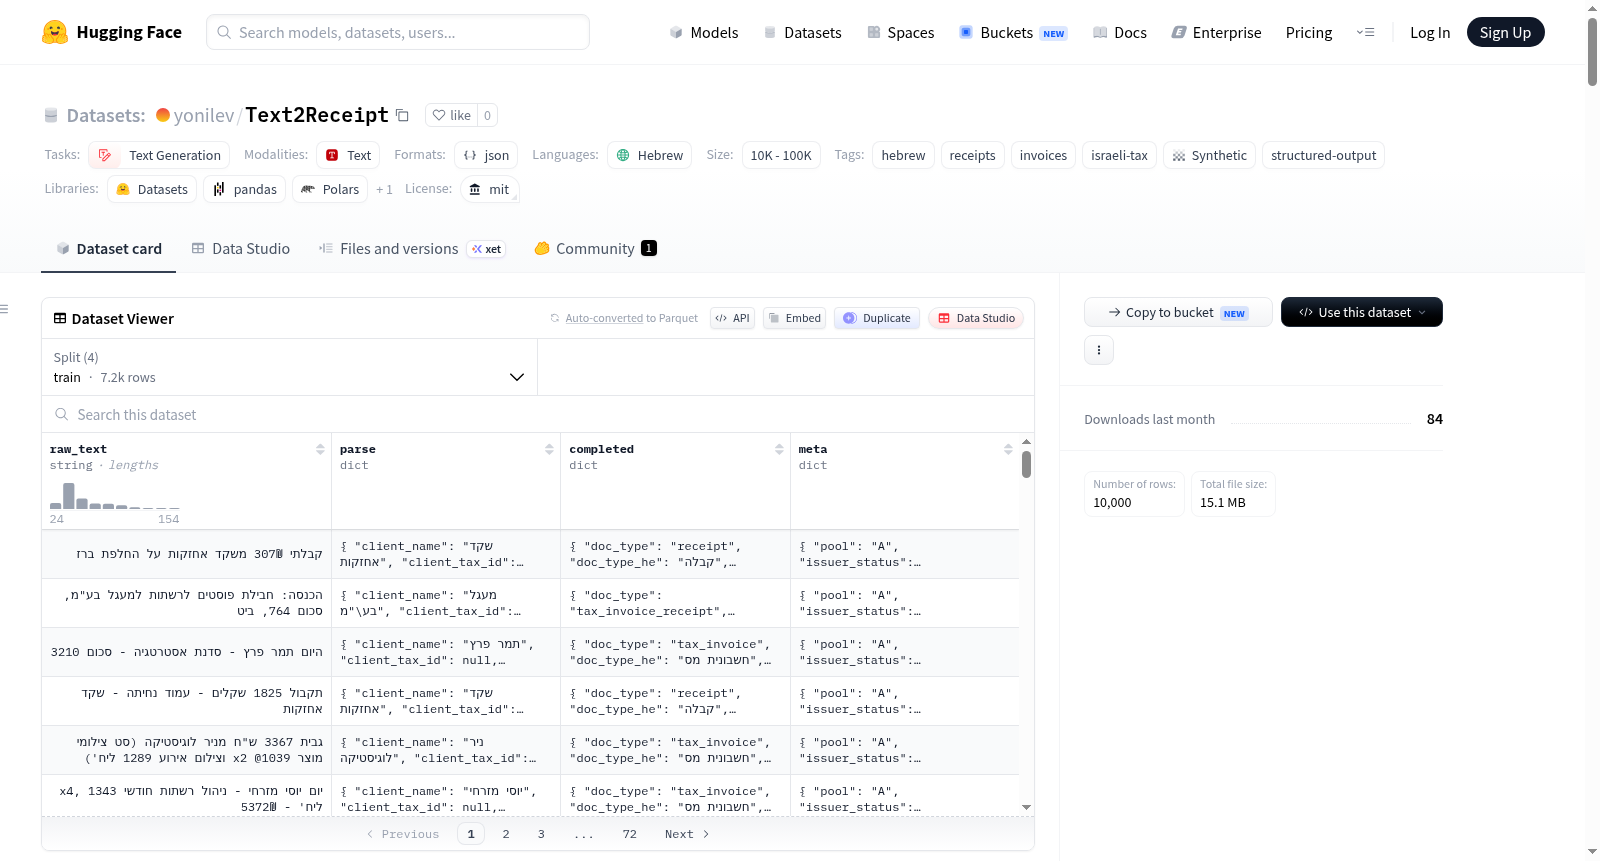Click the page scrollbar thumb
The width and height of the screenshot is (1600, 861).
(x=1592, y=50)
